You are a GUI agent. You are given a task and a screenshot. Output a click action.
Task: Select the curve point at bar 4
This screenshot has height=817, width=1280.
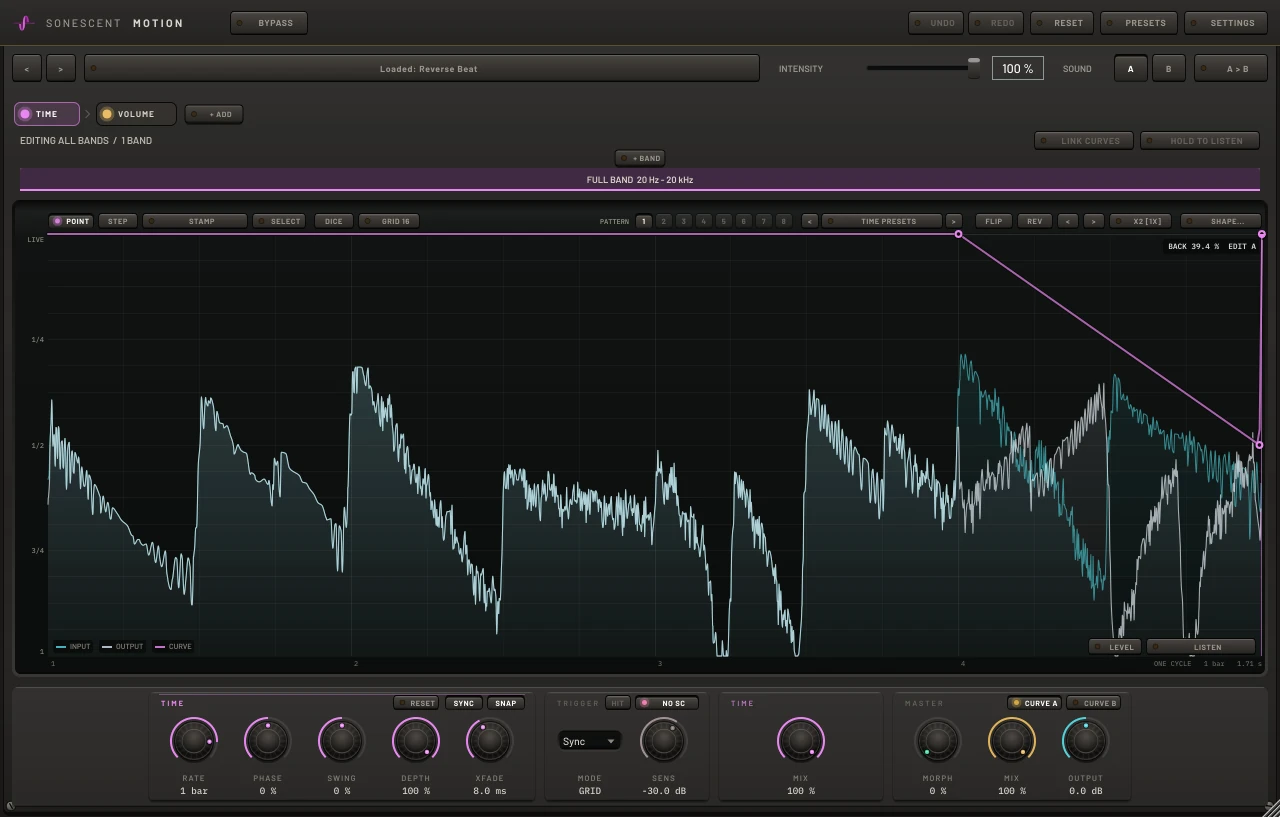tap(958, 234)
